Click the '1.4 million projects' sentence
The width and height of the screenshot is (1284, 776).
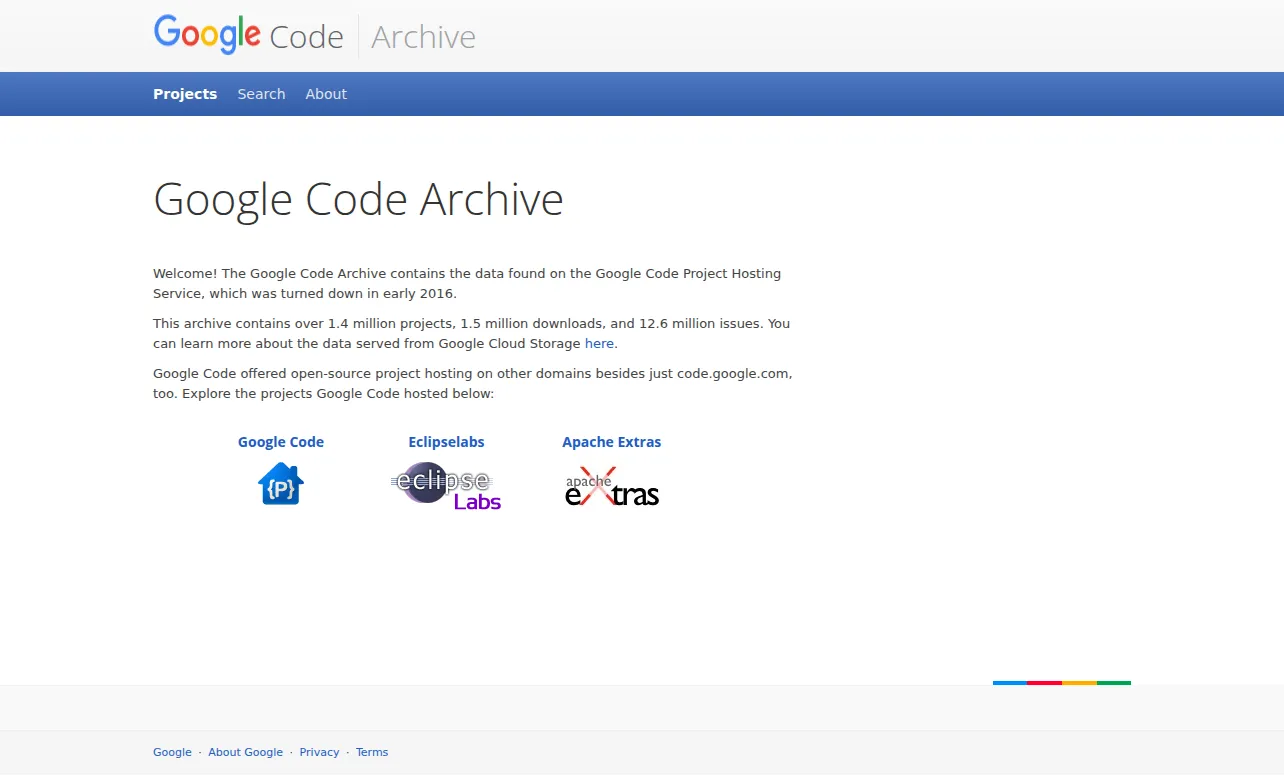(471, 333)
